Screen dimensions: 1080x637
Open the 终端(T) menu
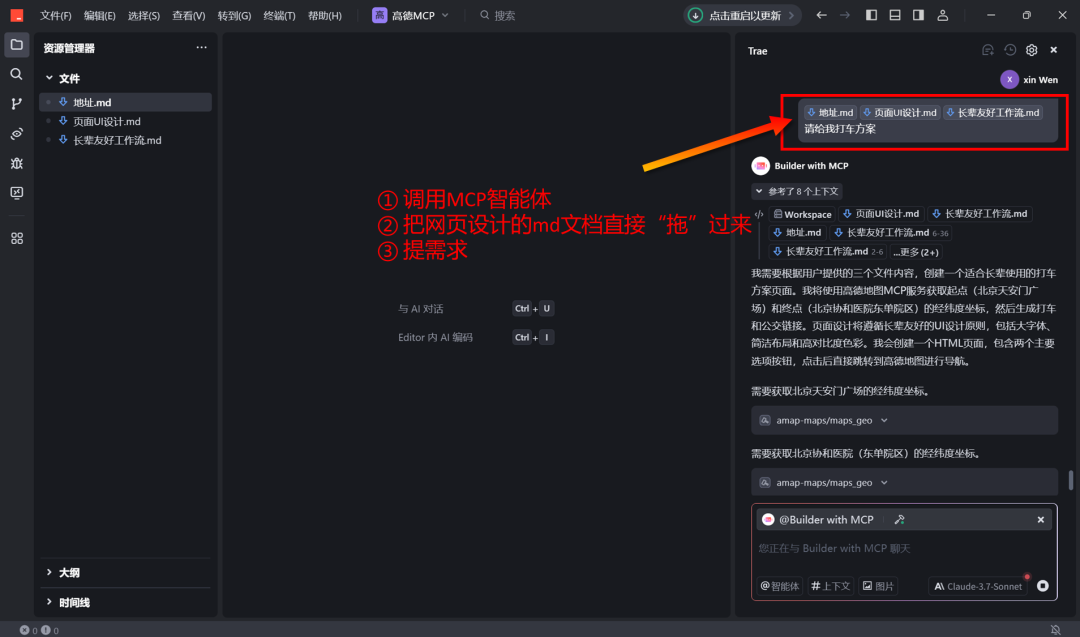(x=280, y=15)
